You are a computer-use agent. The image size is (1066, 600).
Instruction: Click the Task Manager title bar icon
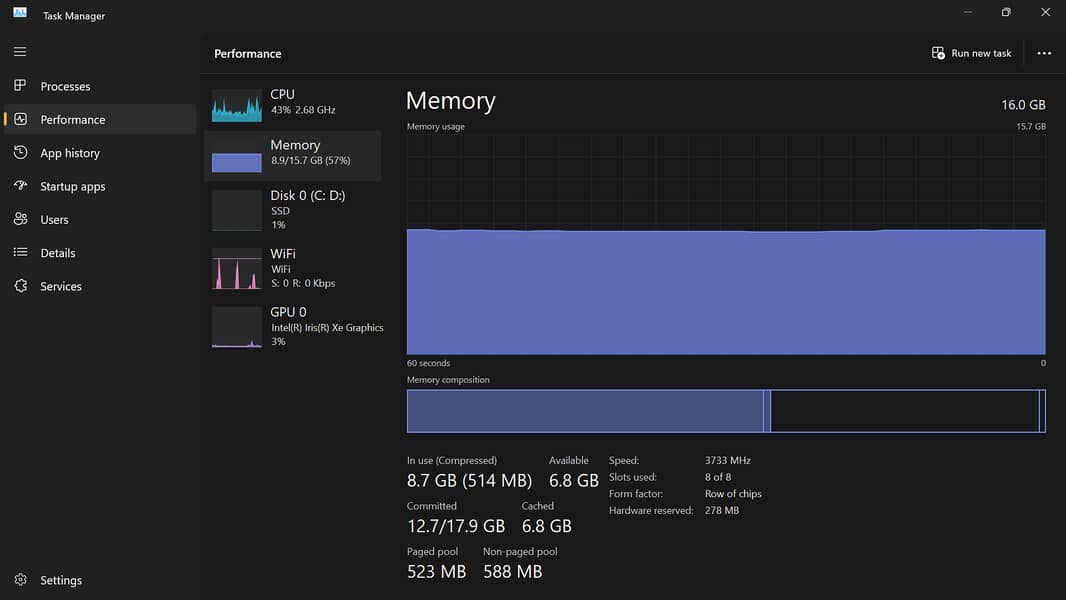coord(20,15)
